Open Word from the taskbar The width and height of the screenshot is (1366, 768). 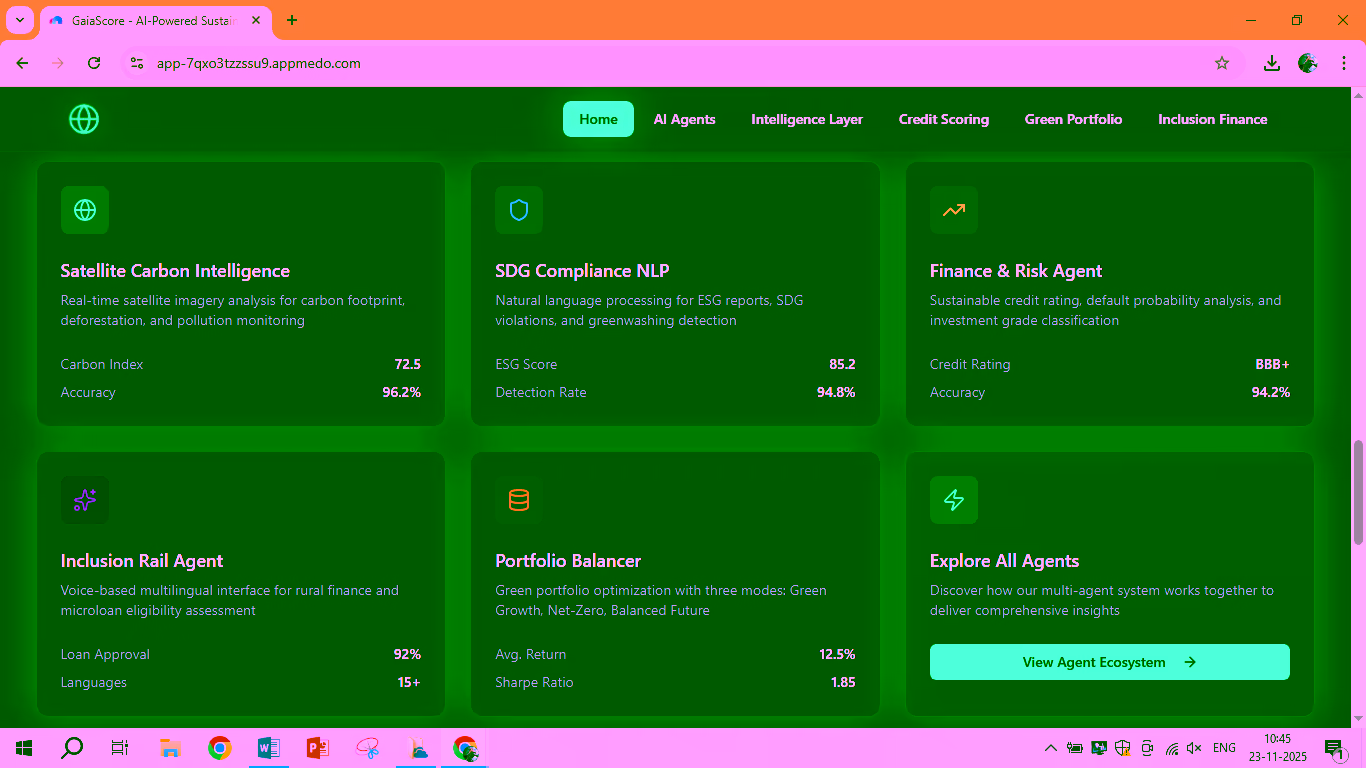(x=268, y=748)
